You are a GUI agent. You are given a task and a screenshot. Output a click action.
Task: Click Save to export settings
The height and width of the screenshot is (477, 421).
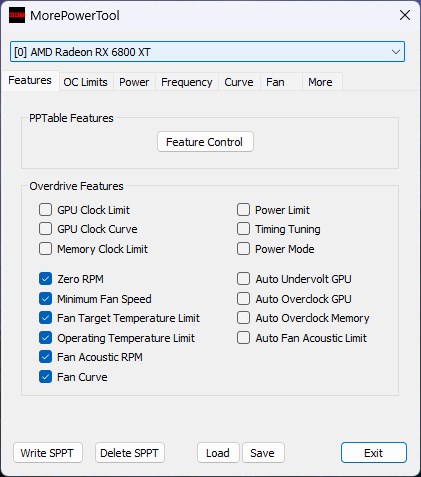click(263, 453)
